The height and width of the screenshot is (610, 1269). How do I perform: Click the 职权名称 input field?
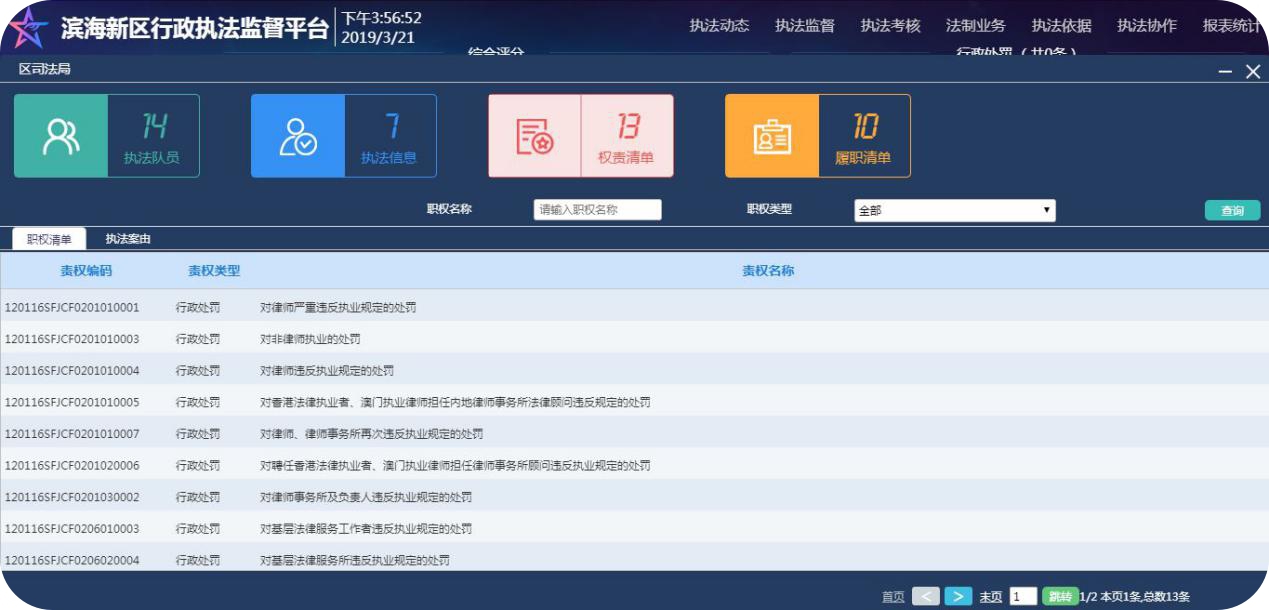[596, 209]
